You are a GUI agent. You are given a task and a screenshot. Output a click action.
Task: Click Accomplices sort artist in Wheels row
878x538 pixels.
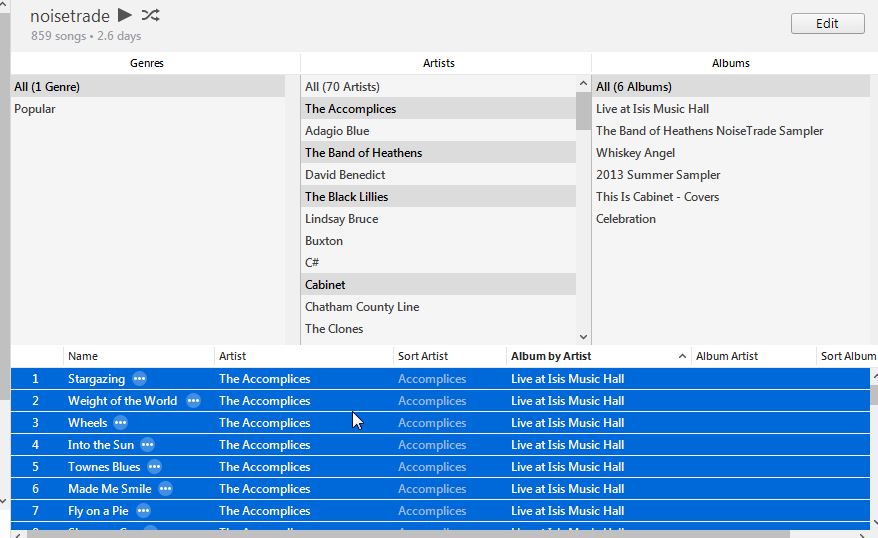(x=432, y=423)
